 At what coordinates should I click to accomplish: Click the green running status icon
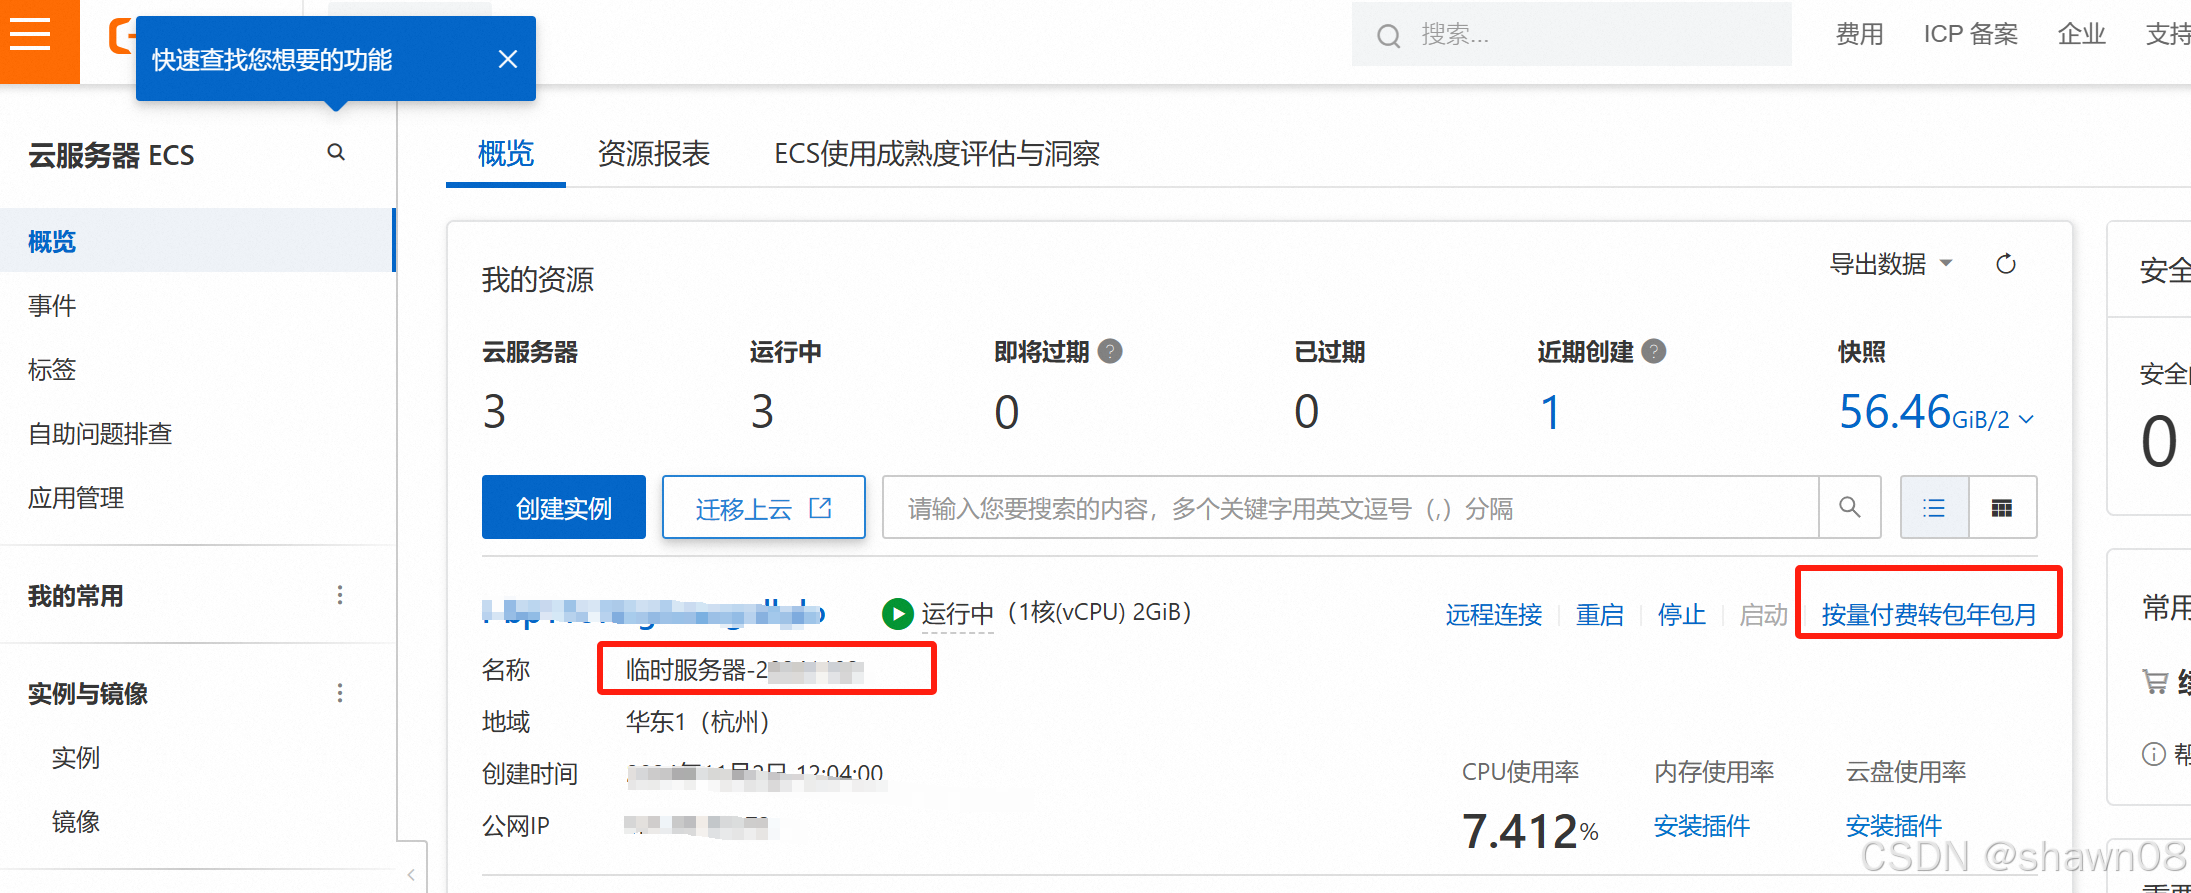click(x=897, y=613)
